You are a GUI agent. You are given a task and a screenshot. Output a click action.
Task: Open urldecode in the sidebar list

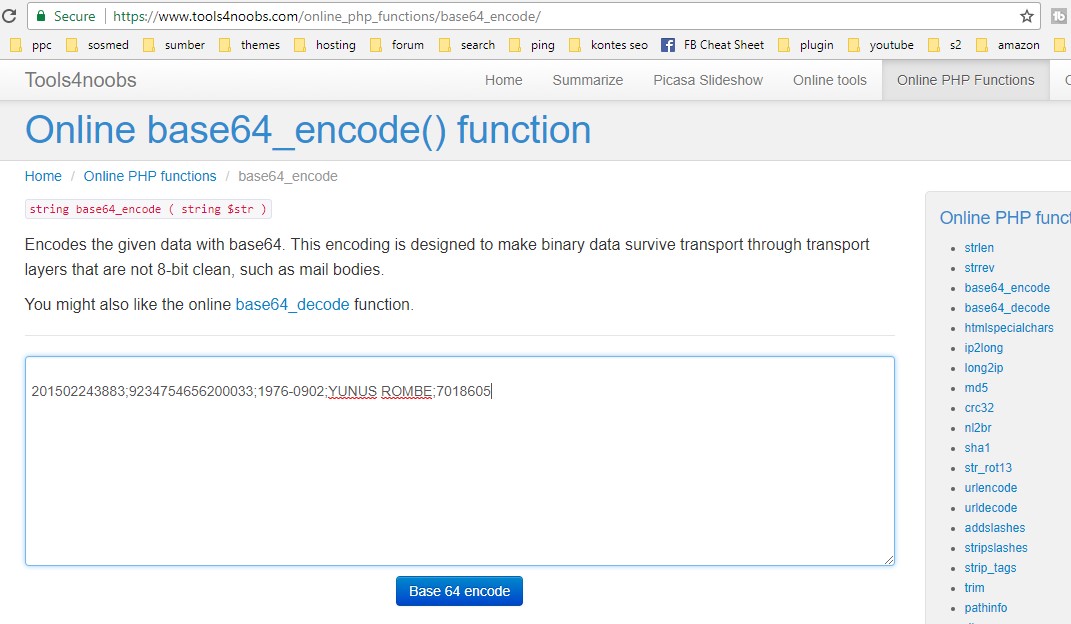(x=990, y=508)
